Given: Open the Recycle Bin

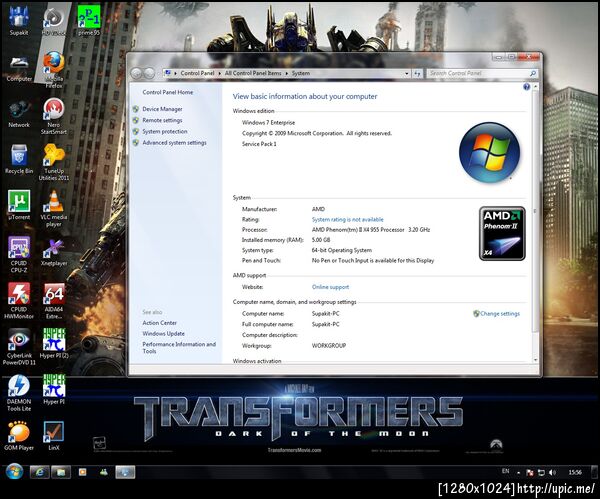Looking at the screenshot, I should tap(19, 159).
